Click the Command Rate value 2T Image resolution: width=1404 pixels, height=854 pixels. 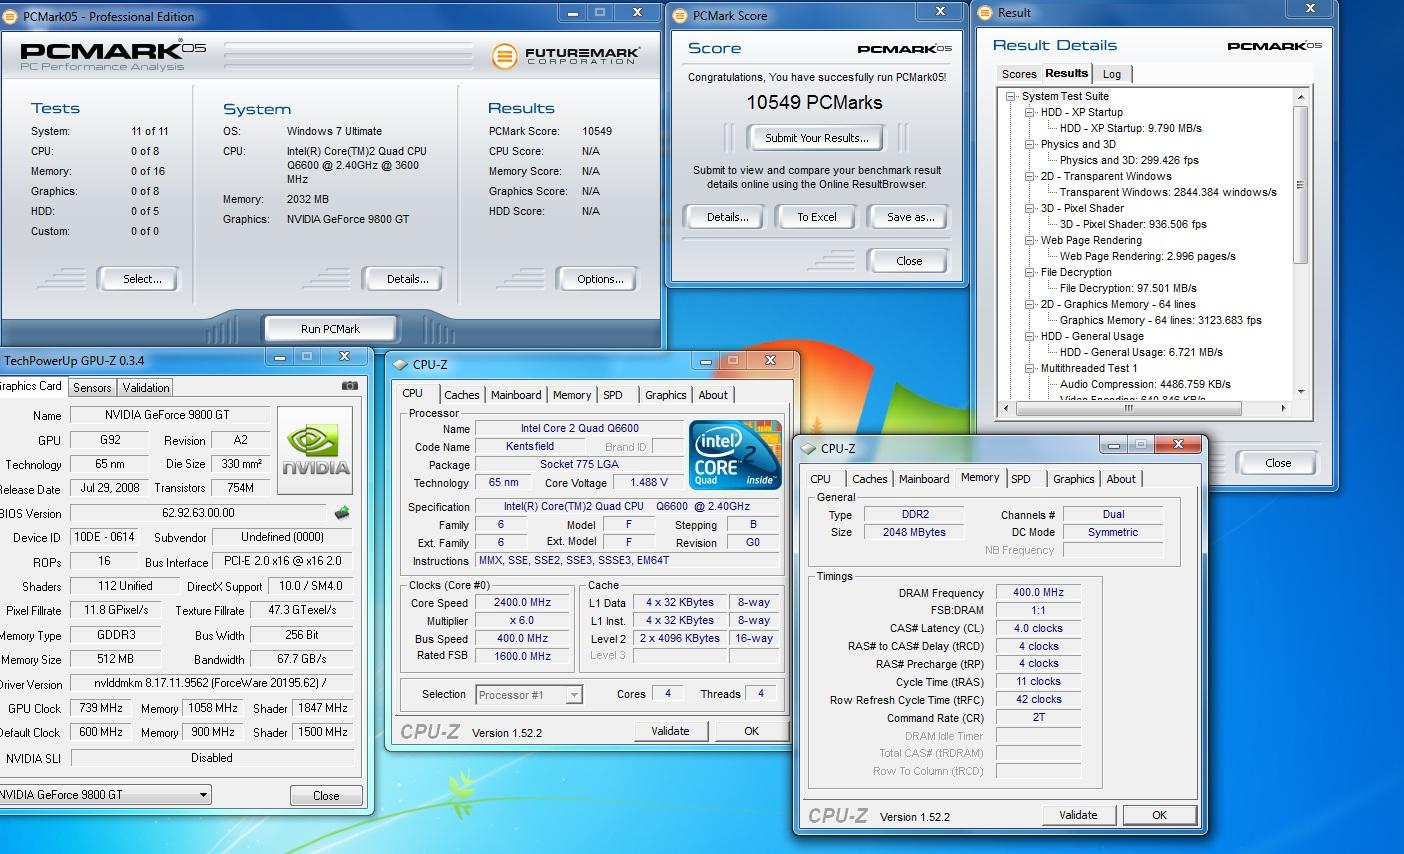[x=1038, y=717]
